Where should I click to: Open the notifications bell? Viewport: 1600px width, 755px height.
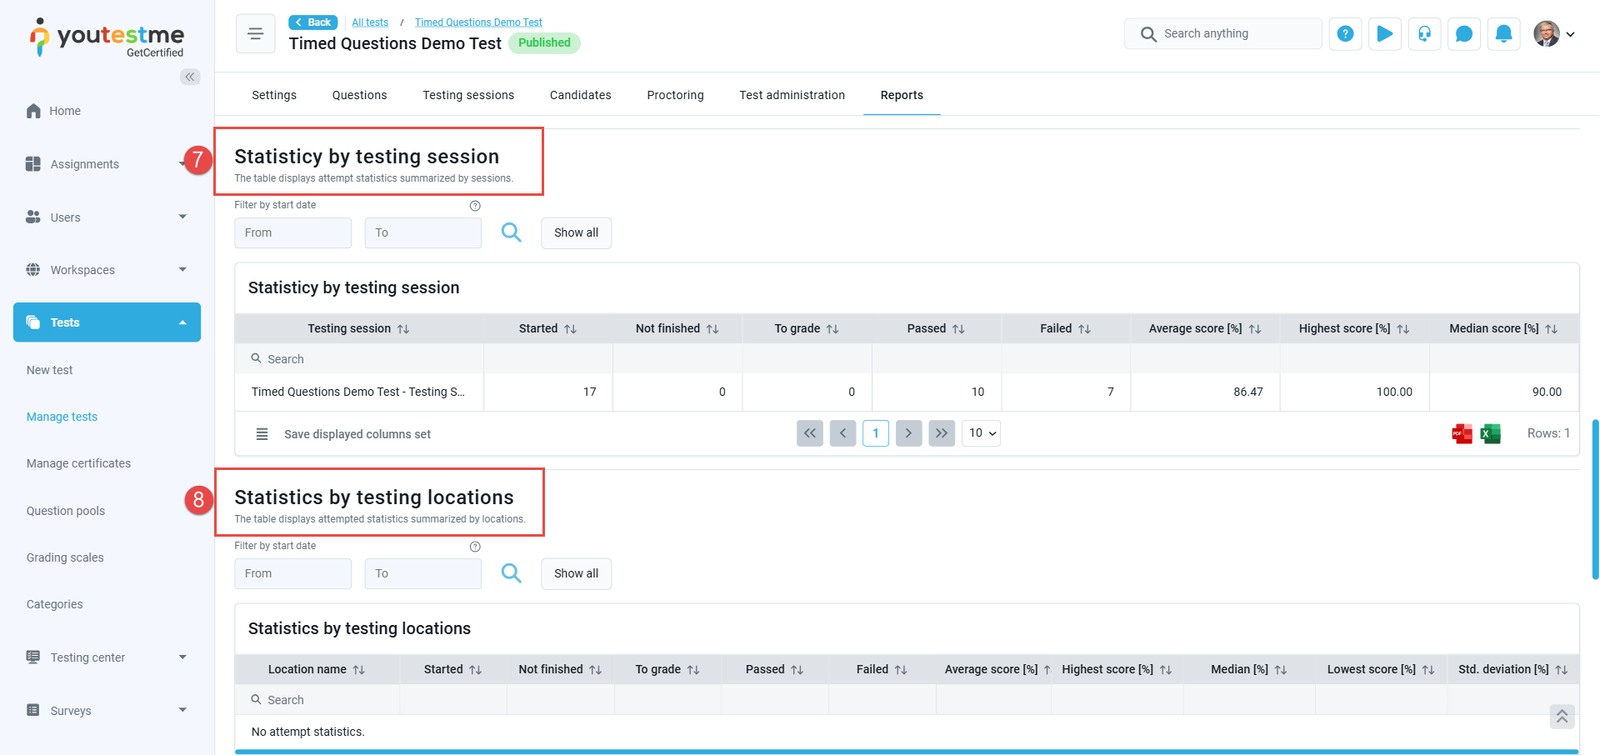coord(1503,34)
